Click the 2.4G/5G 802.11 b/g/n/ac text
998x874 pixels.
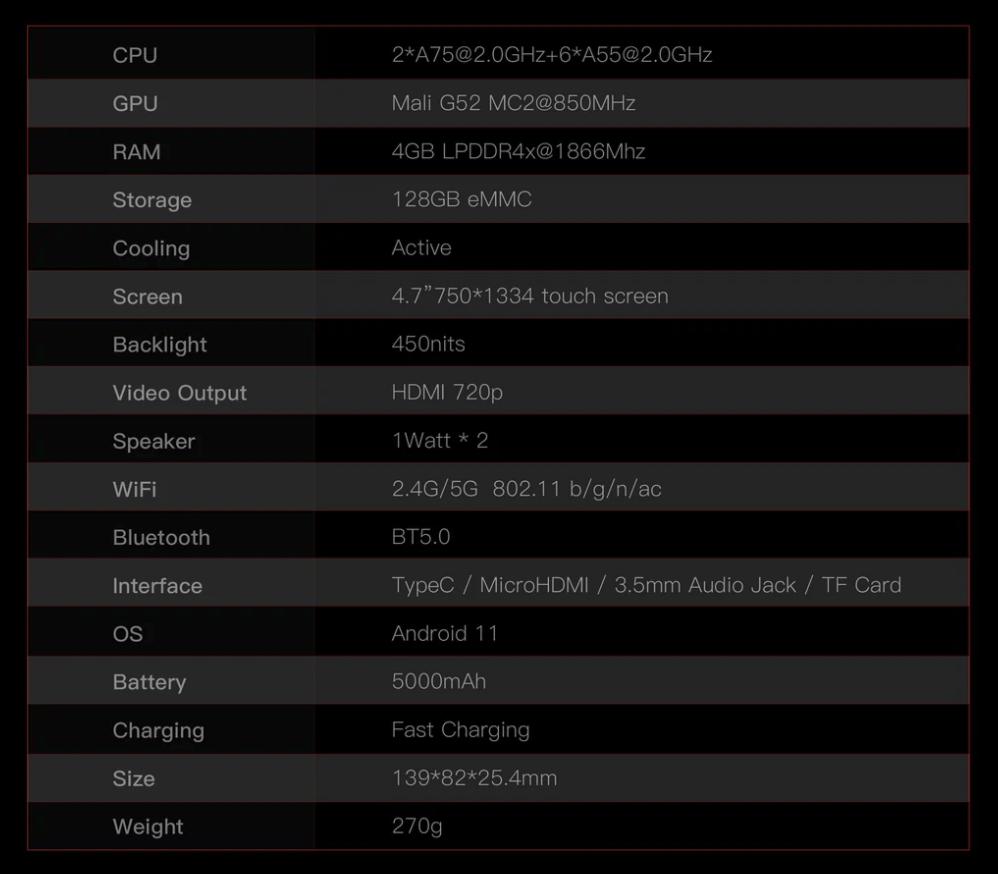click(x=526, y=489)
